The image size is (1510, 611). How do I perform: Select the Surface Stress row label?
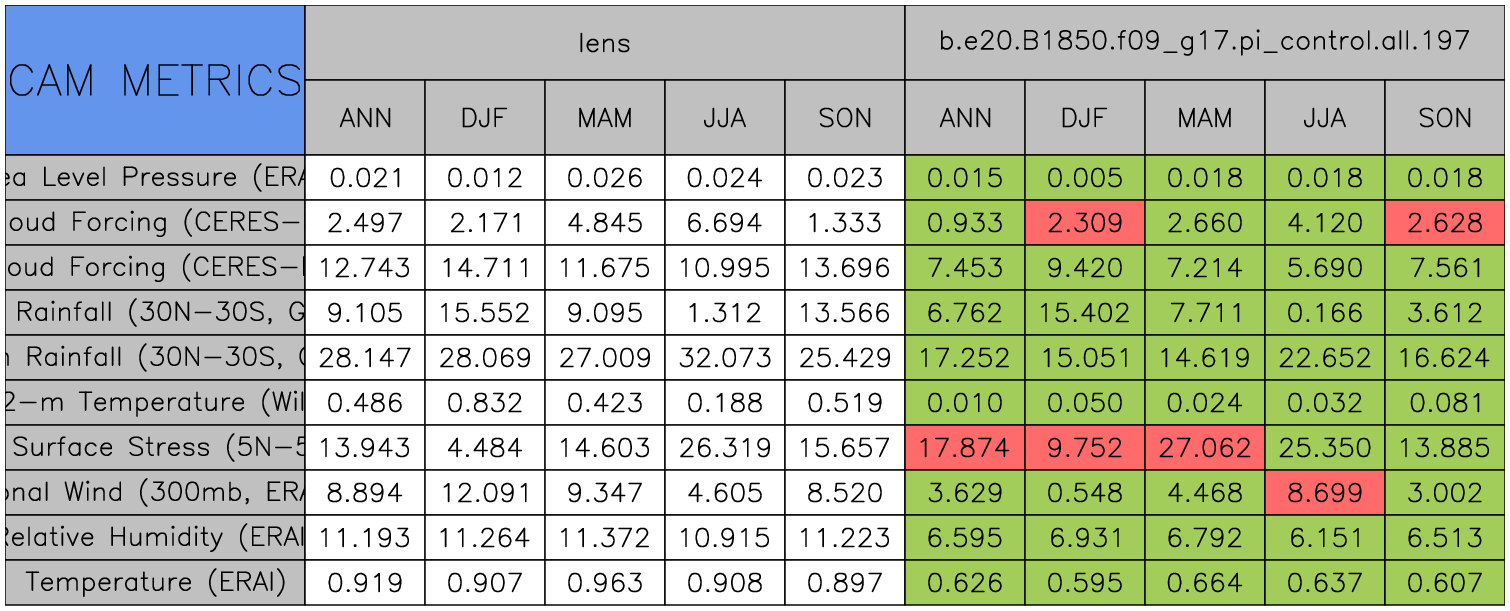(x=155, y=447)
